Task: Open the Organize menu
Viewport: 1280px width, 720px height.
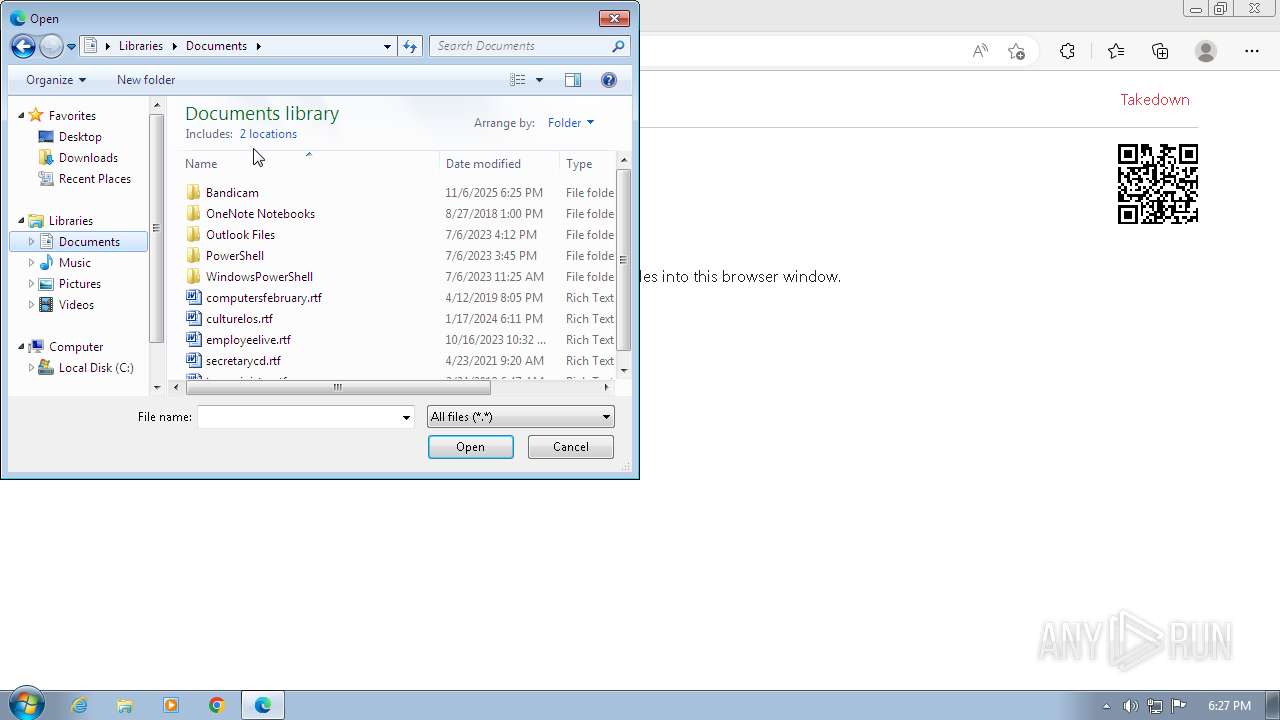Action: 56,80
